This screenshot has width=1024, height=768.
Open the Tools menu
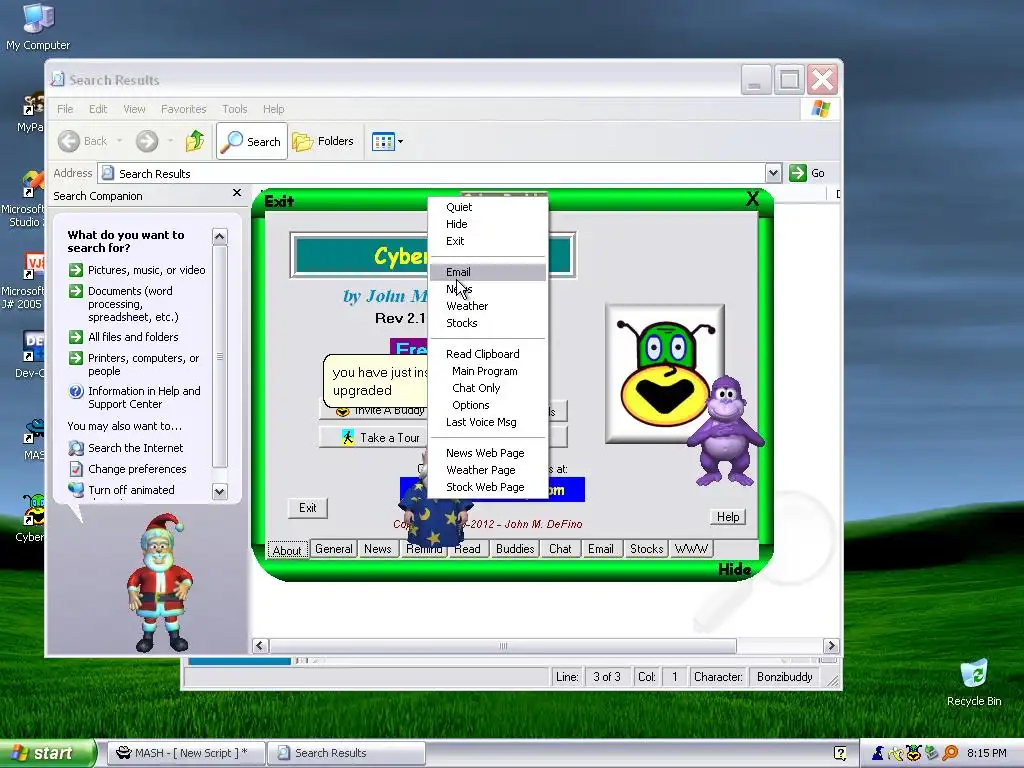(234, 109)
